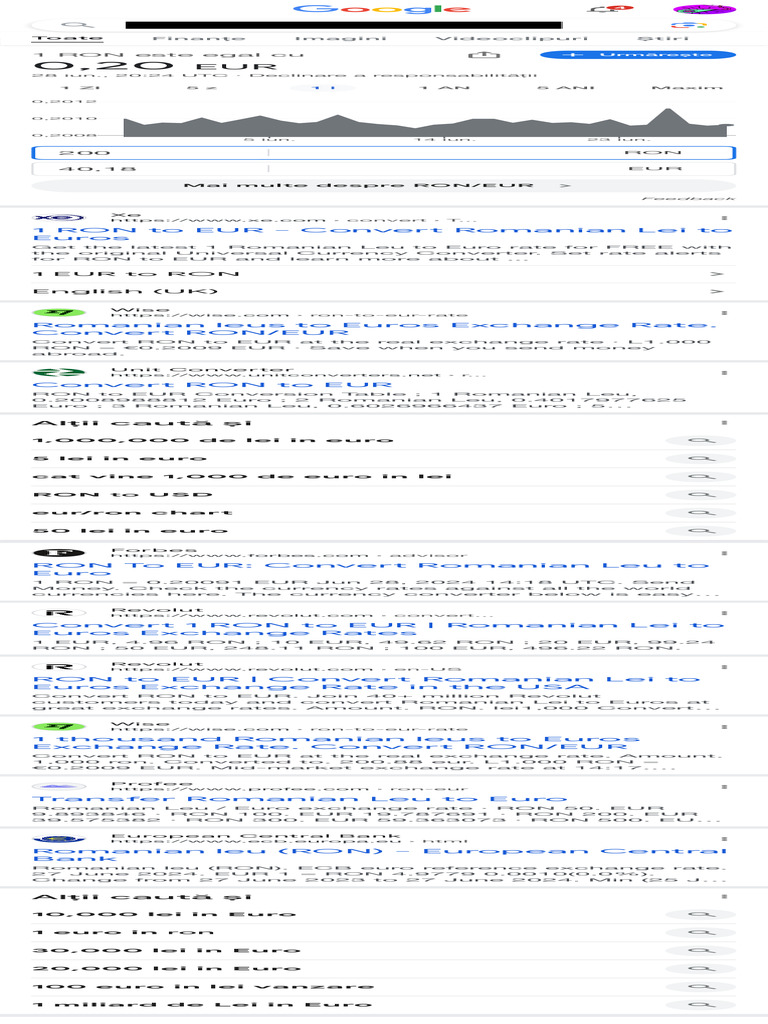The height and width of the screenshot is (1024, 768).
Task: Open the 'Romanian leu (RON) - European Central Bank' link
Action: (380, 855)
